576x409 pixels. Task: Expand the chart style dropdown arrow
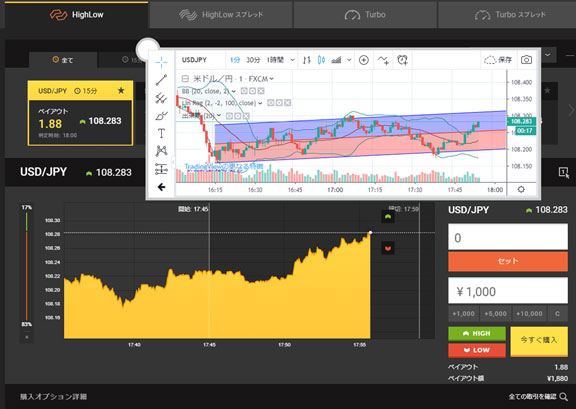point(349,60)
